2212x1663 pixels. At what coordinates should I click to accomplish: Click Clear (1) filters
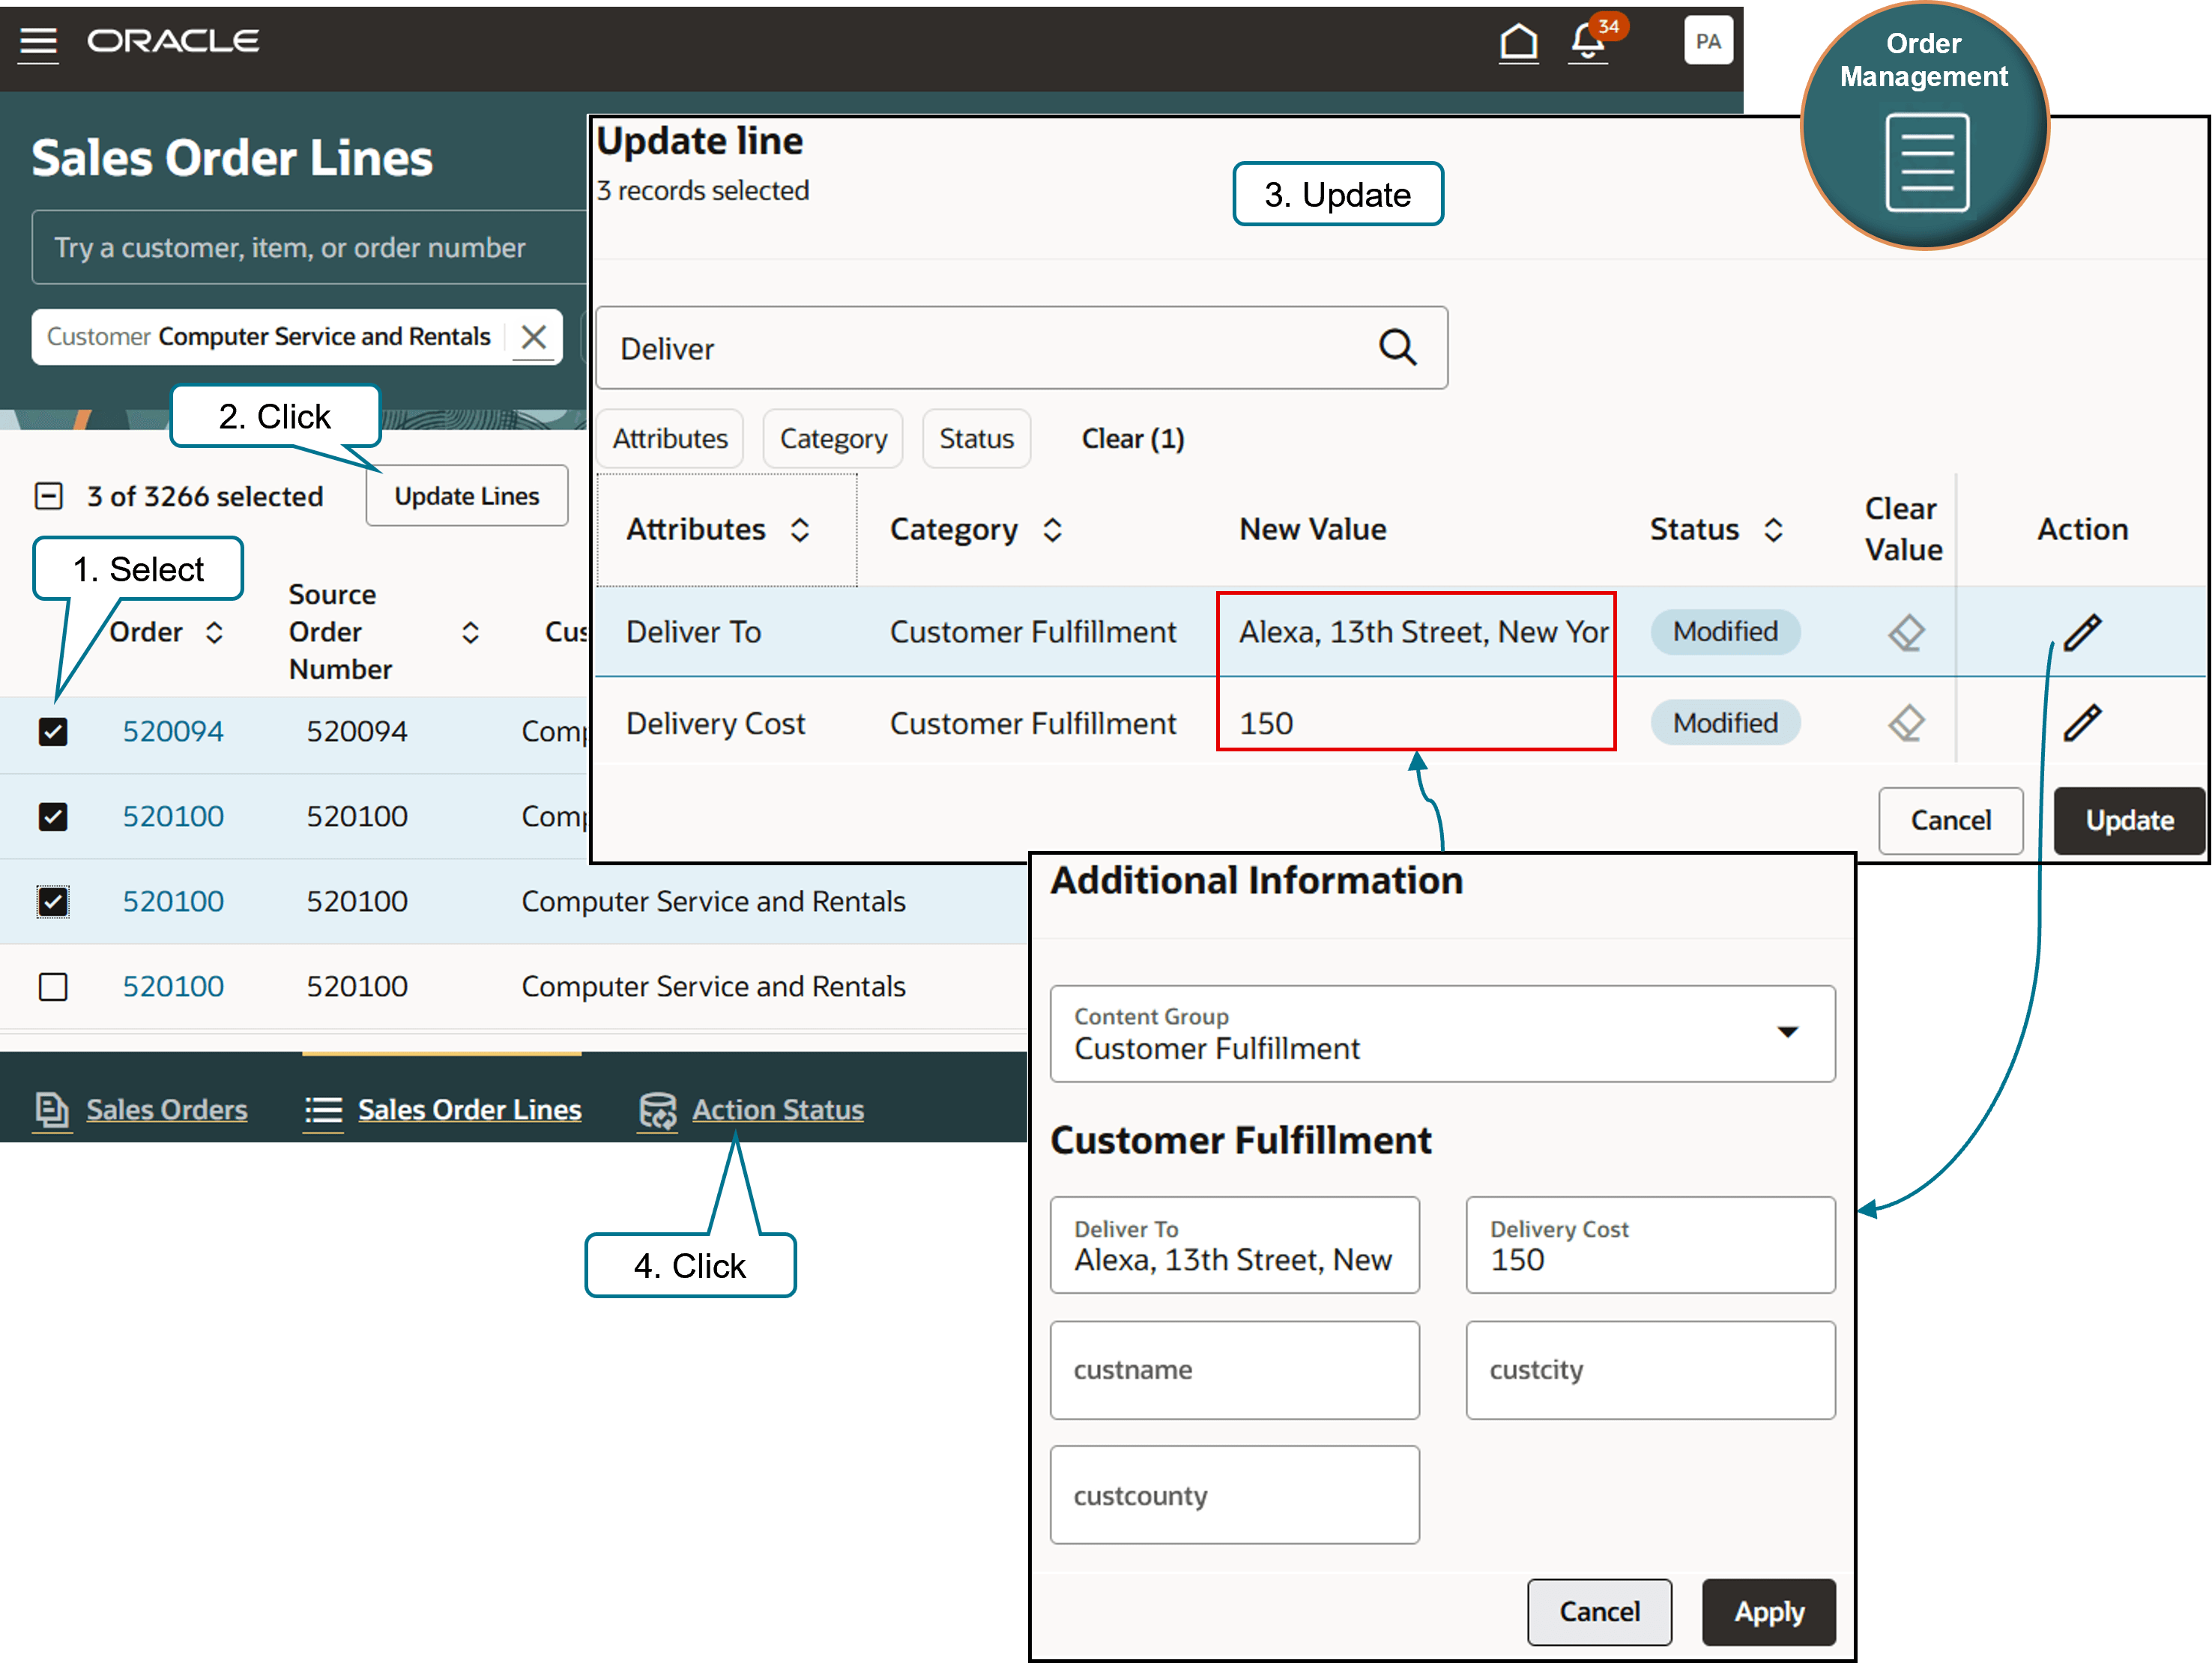(x=1133, y=439)
